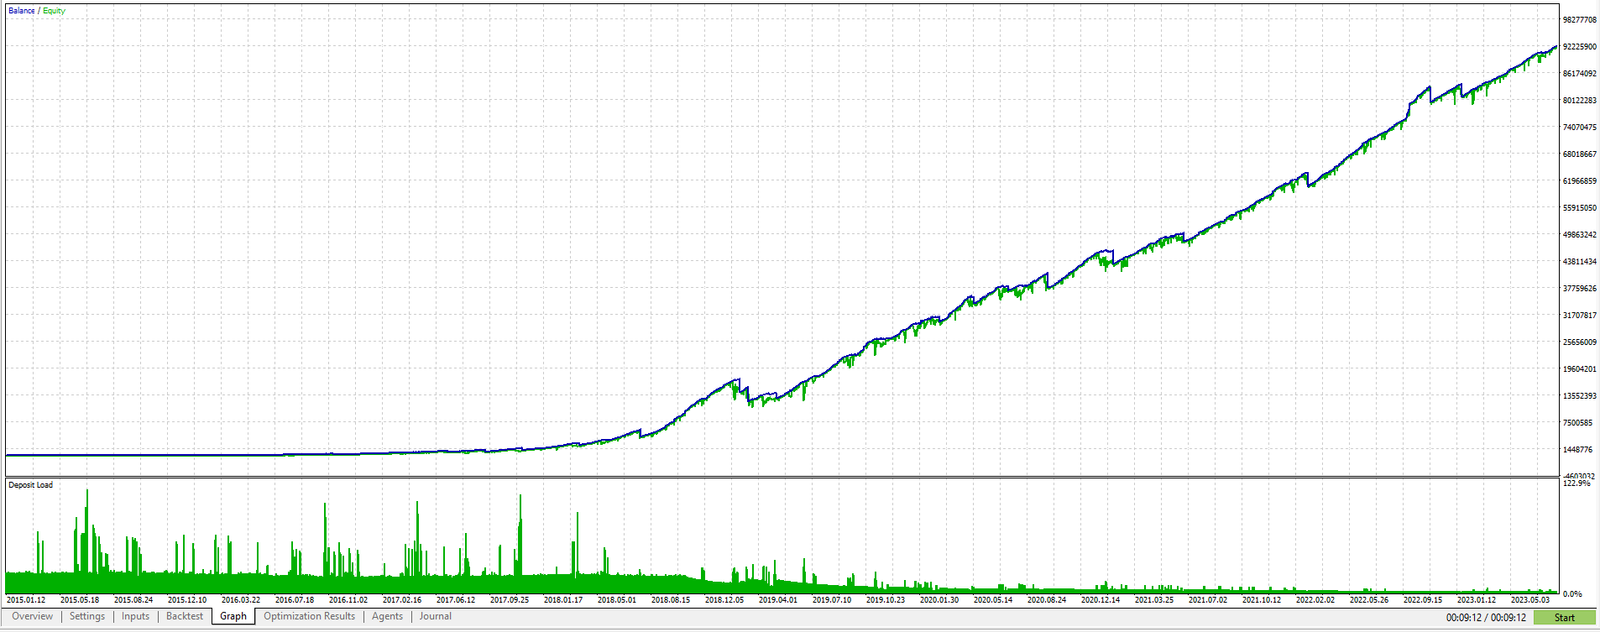Viewport: 1600px width, 632px height.
Task: Click the 98277708 top price scale value
Action: (1579, 20)
